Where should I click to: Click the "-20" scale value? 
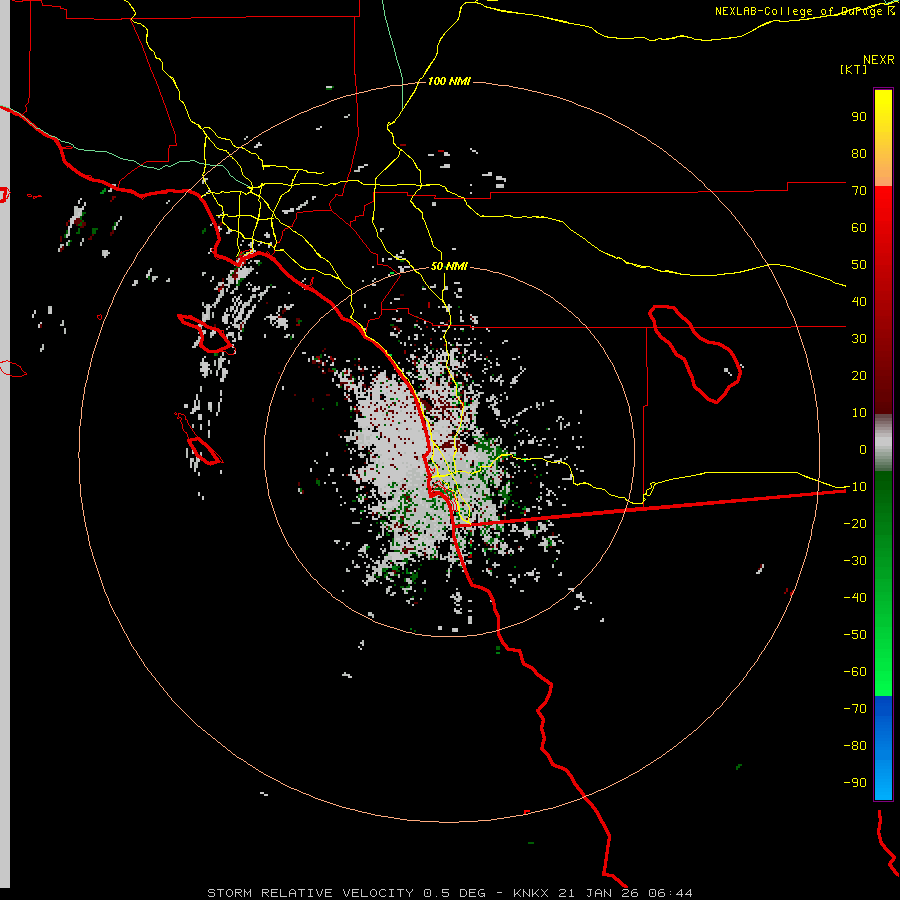(x=855, y=523)
